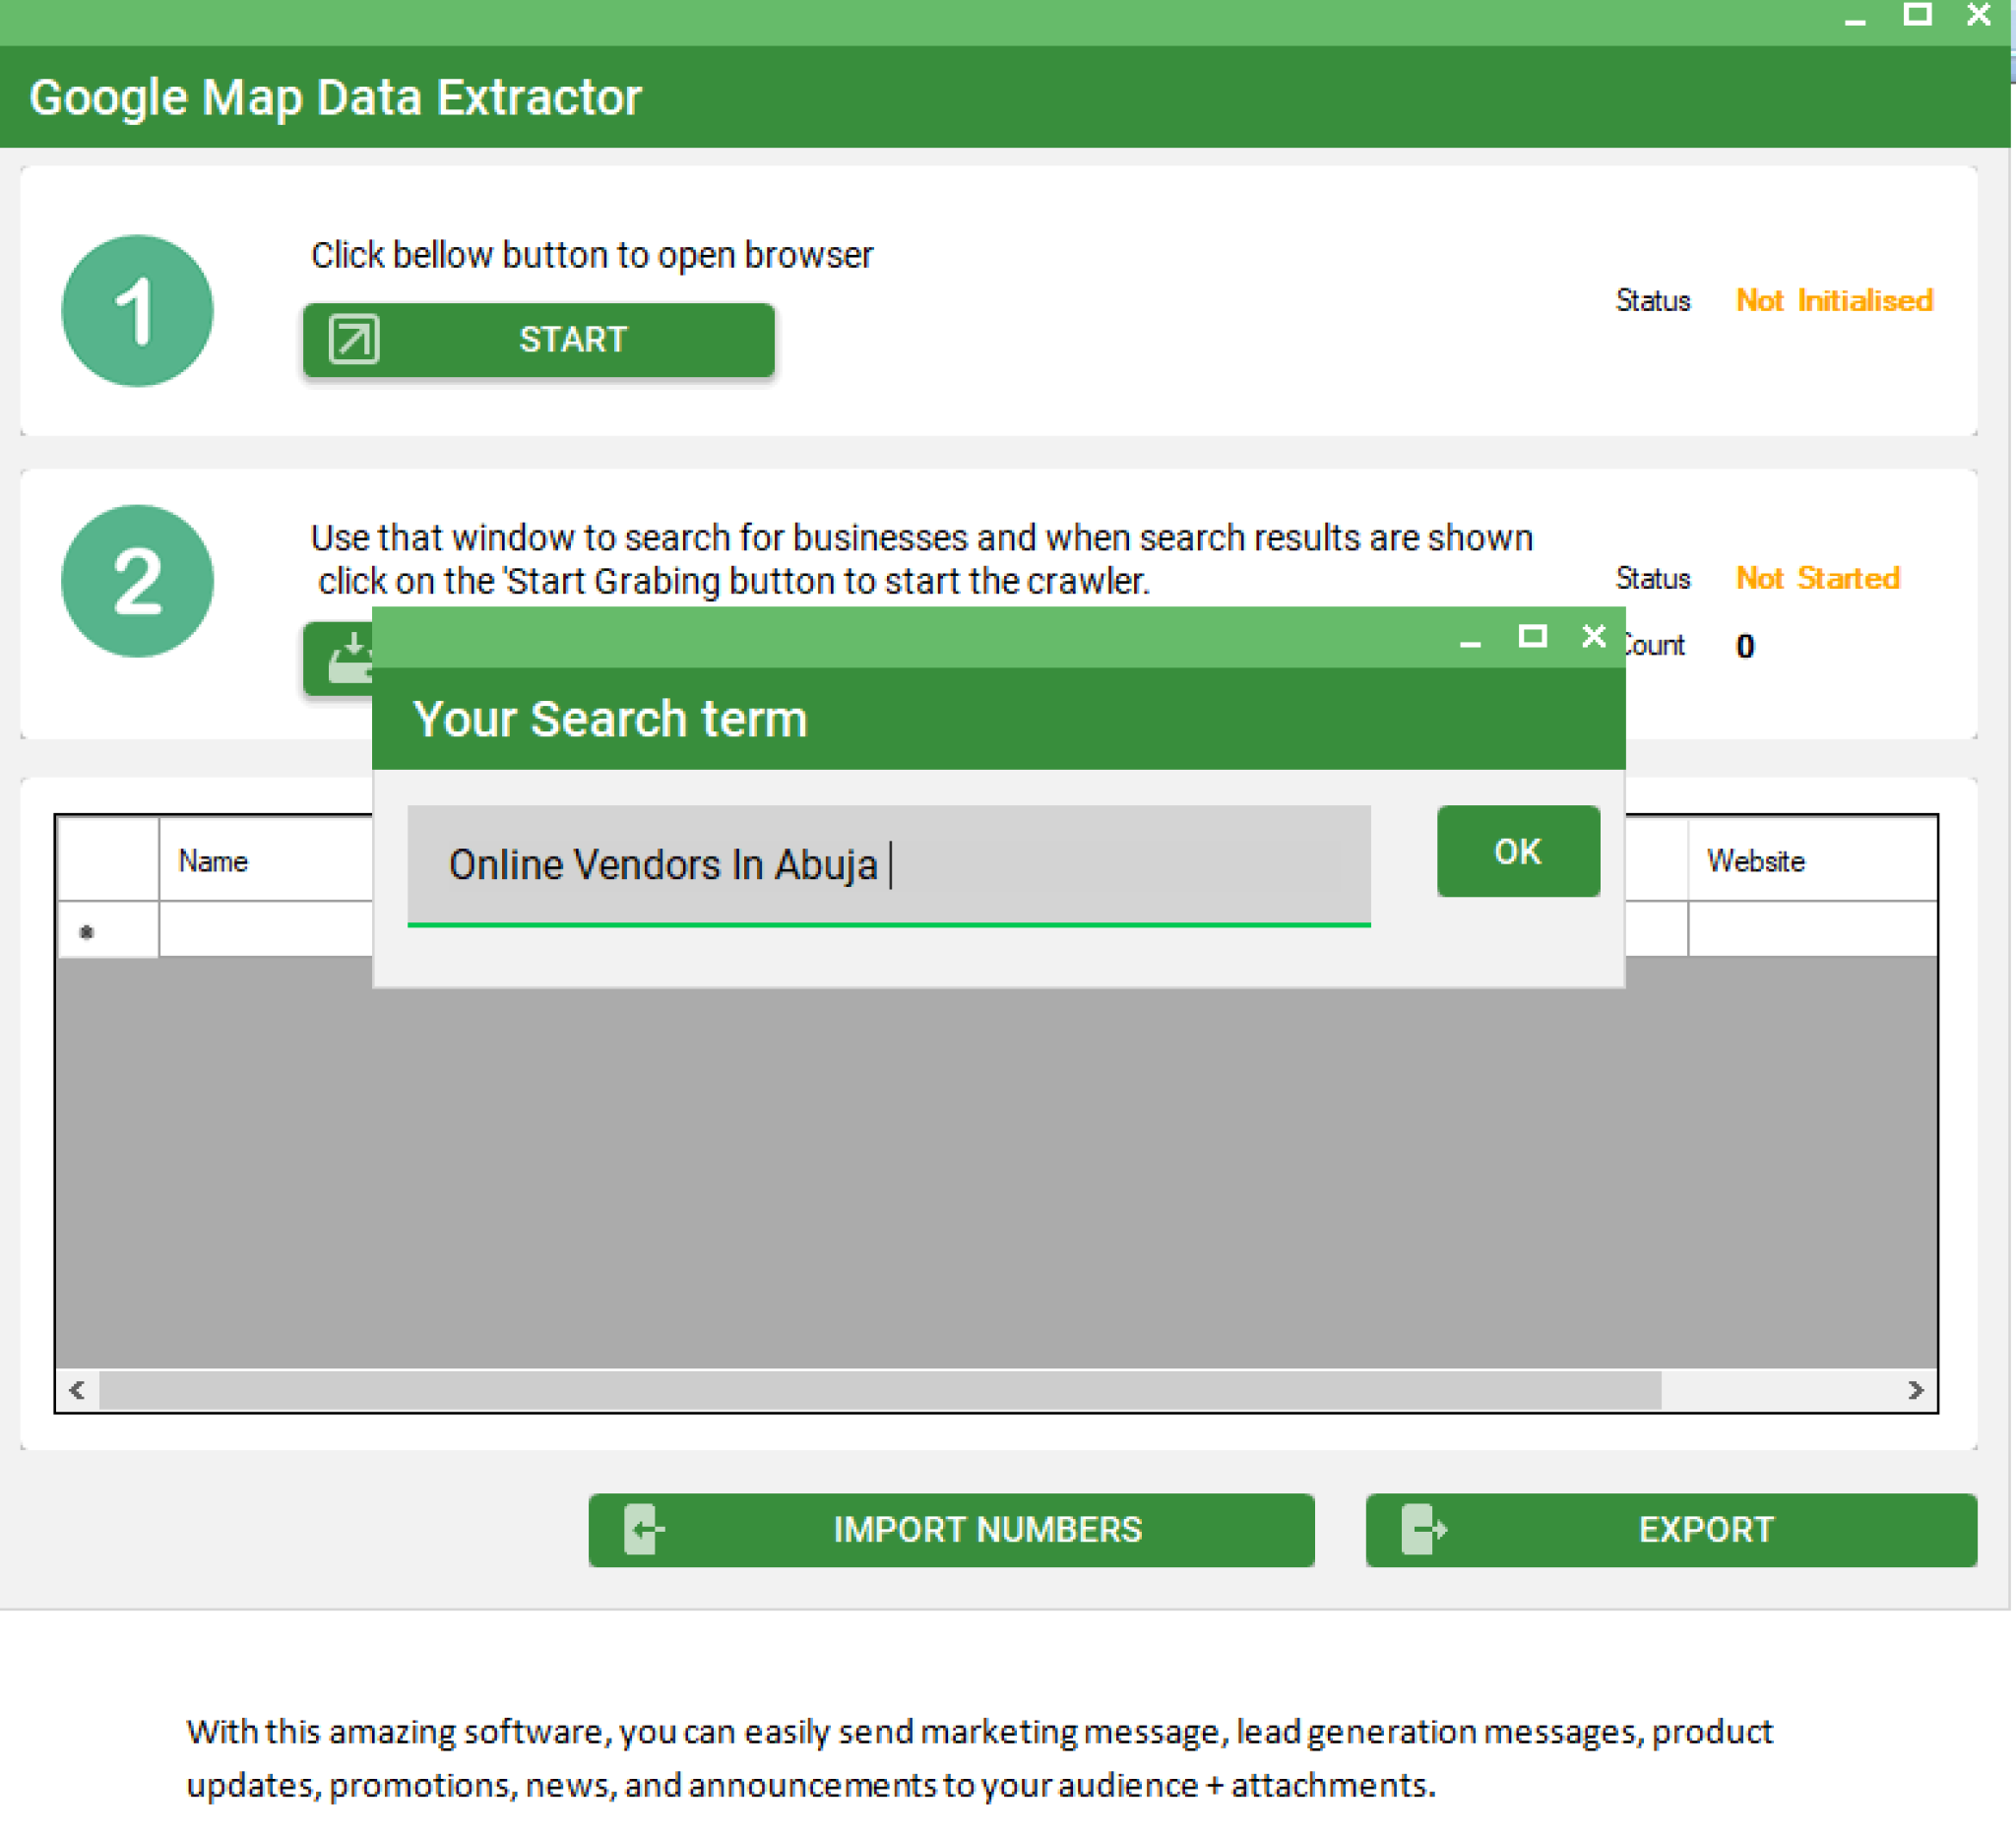Maximize the Your Search term dialog
Viewport: 2016px width, 1835px height.
[1532, 636]
